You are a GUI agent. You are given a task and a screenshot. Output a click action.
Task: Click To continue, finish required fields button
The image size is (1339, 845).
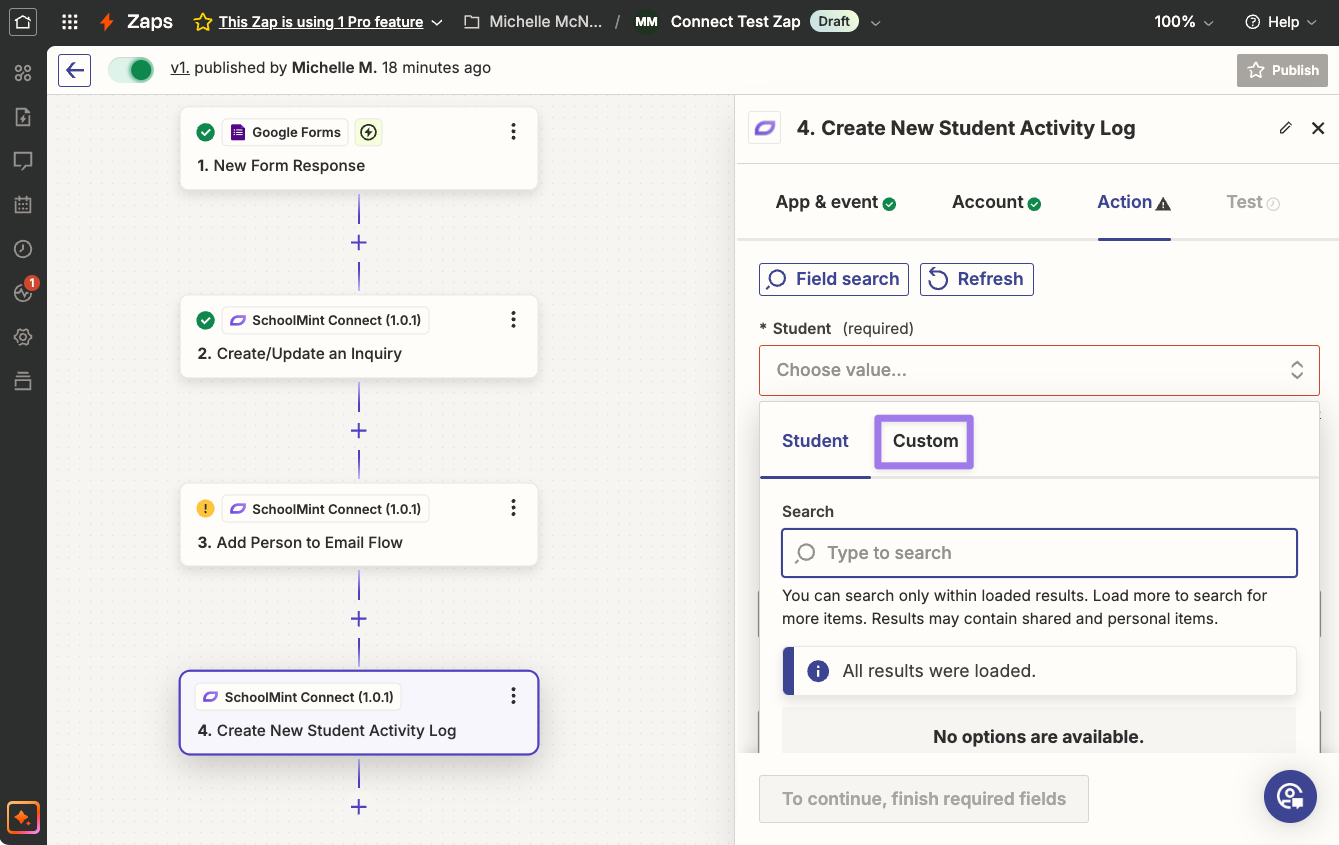click(x=924, y=799)
